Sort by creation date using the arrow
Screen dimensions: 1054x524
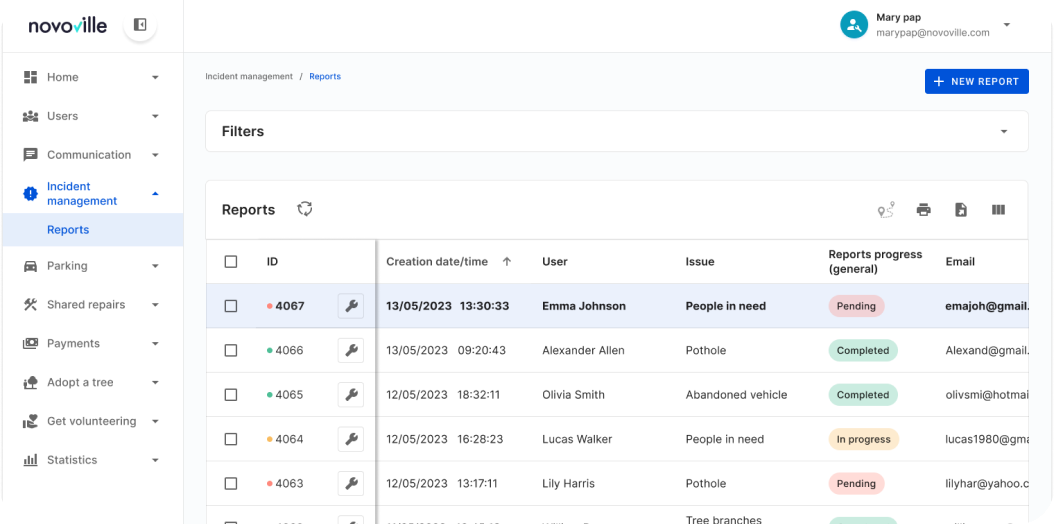[506, 262]
